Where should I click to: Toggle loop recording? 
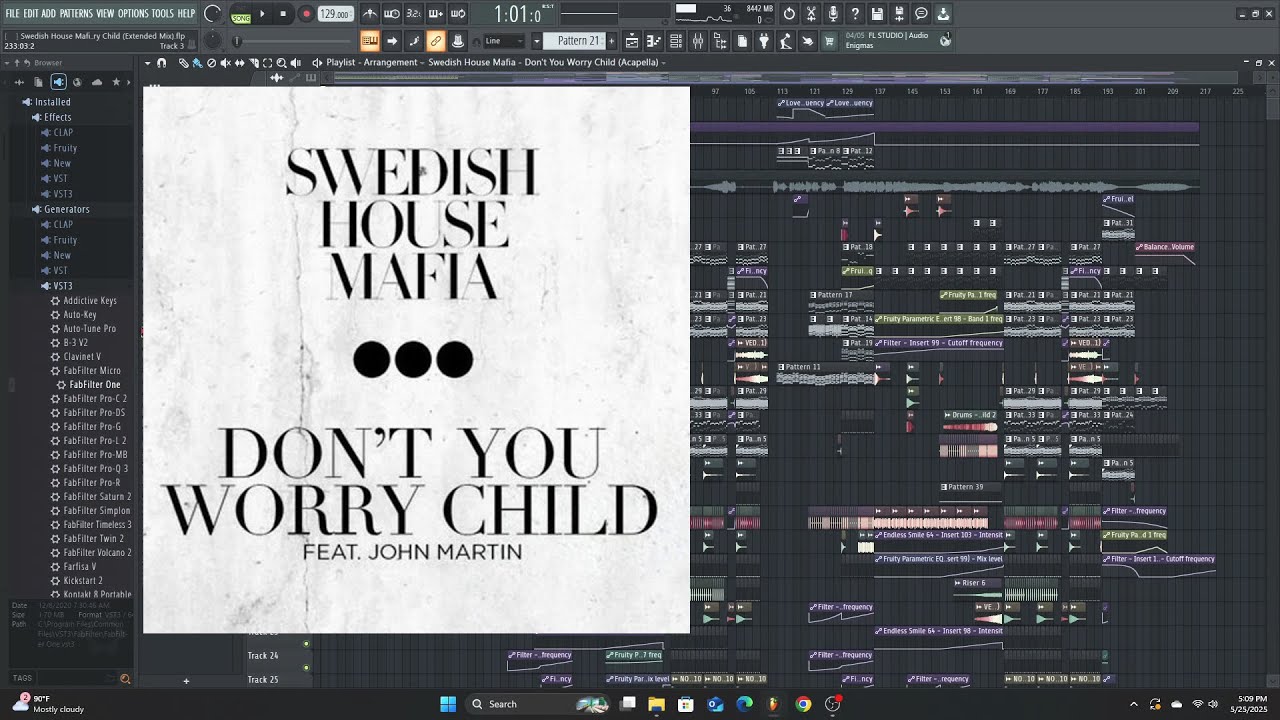tap(458, 14)
